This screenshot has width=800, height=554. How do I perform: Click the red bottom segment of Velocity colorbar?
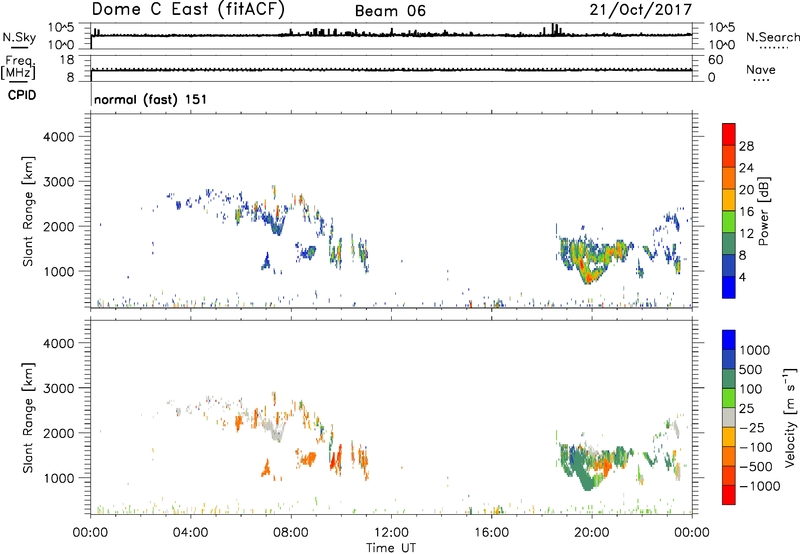[x=729, y=495]
